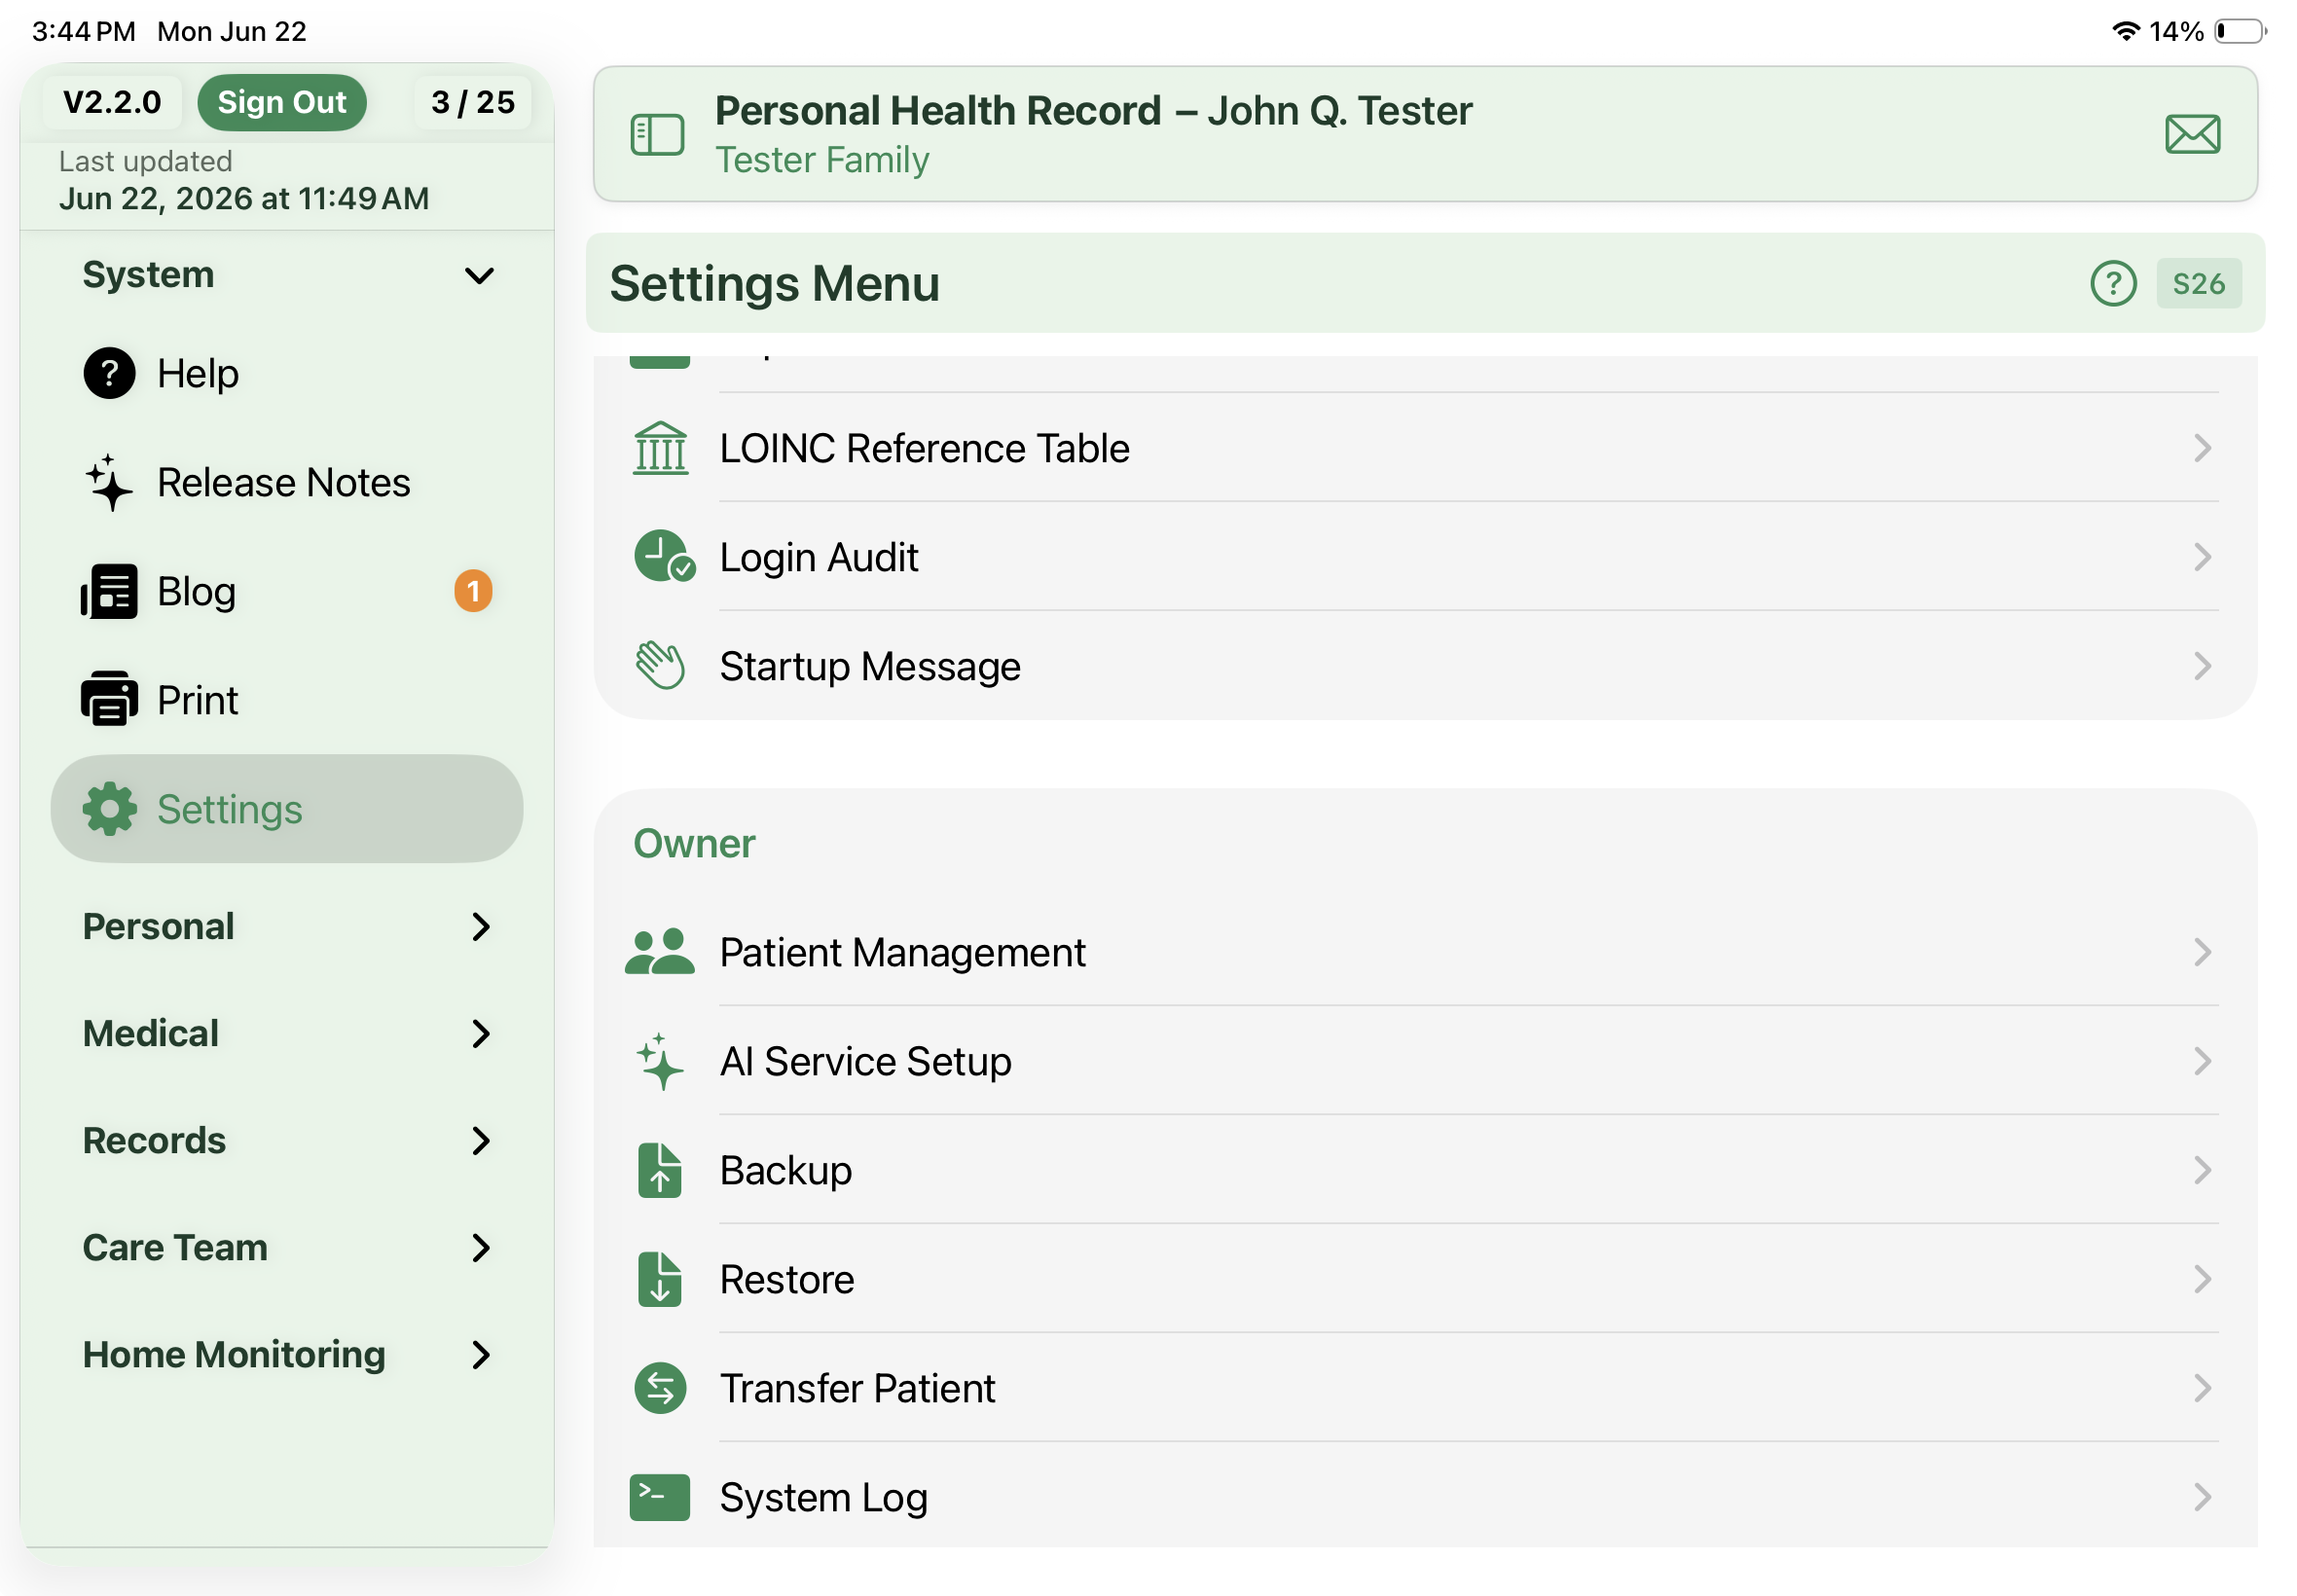Click the LOINC Reference Table building icon
Screen dimensions: 2297x1596
pyautogui.click(x=660, y=448)
